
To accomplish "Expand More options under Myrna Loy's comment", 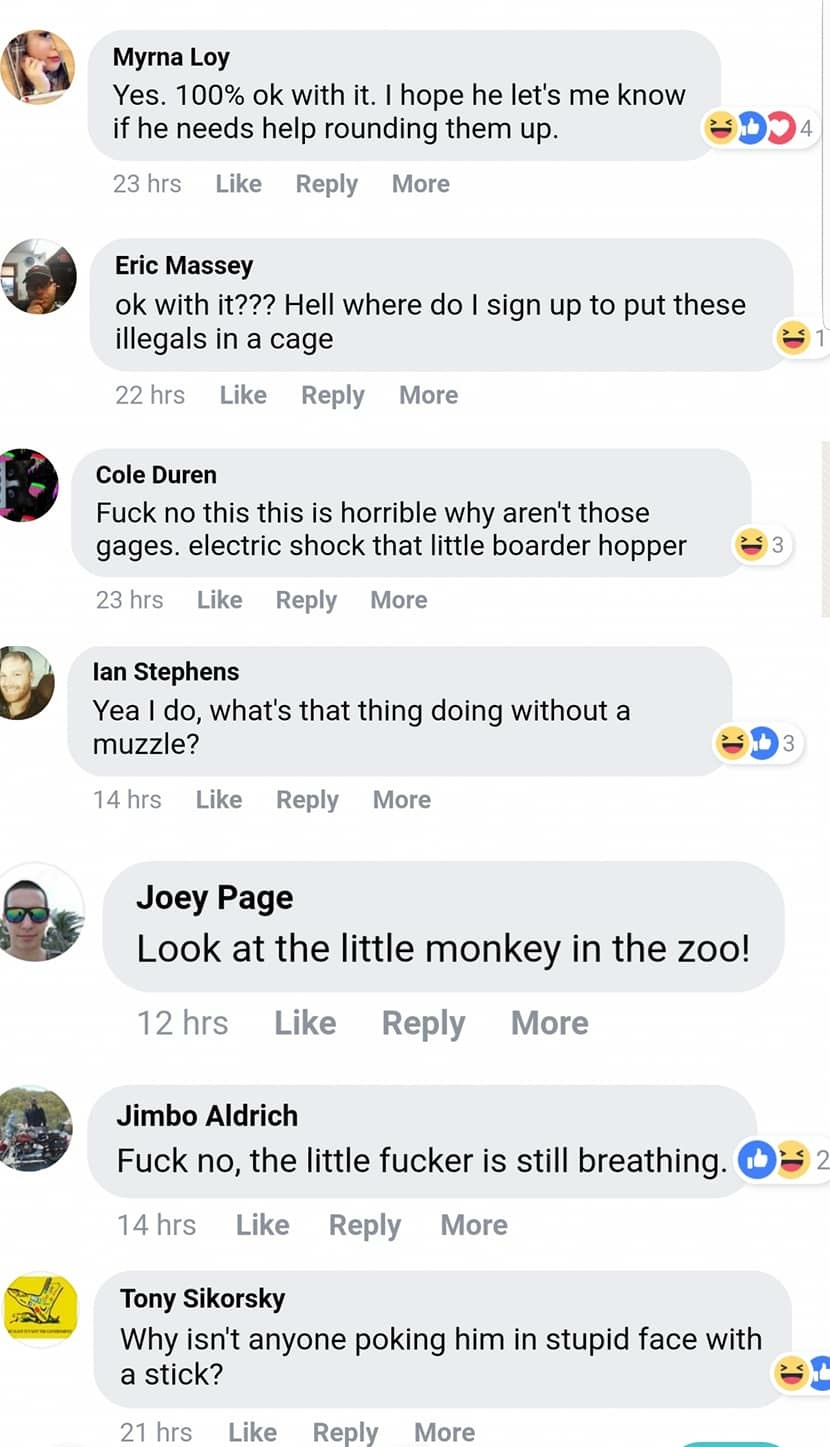I will coord(420,184).
